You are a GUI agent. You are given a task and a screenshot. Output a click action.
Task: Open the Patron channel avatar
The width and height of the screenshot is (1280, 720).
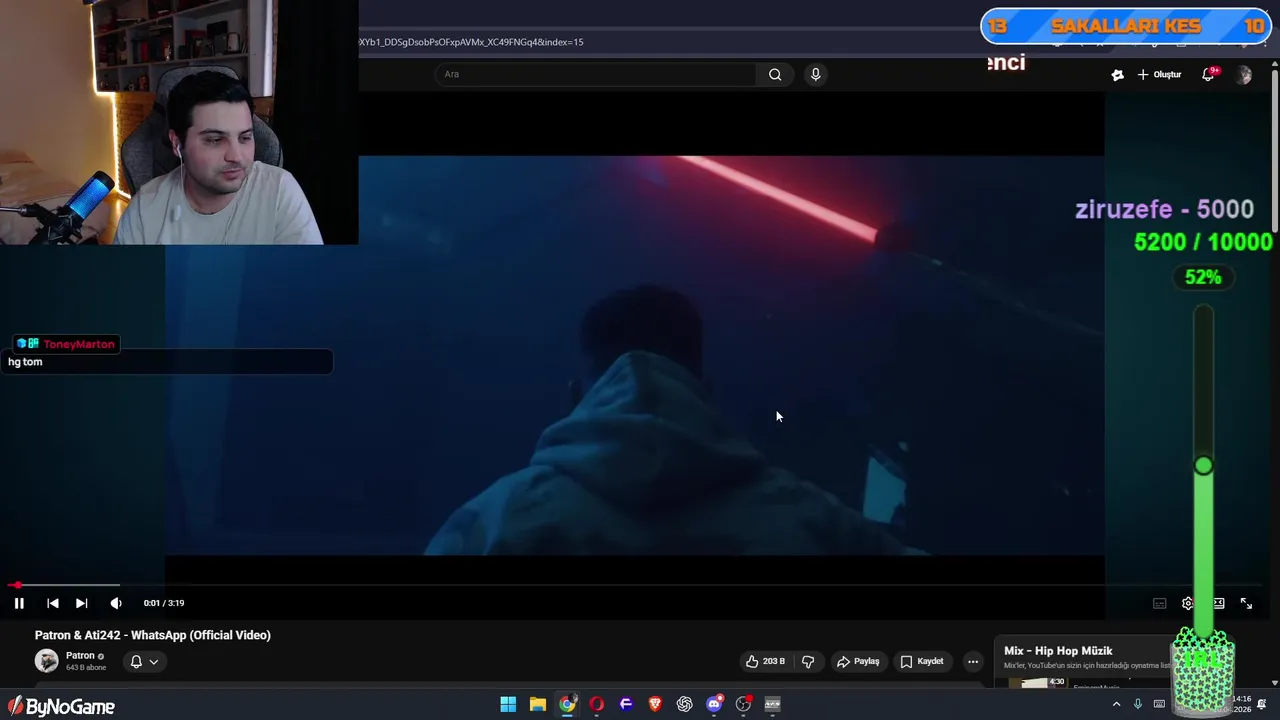tap(47, 661)
